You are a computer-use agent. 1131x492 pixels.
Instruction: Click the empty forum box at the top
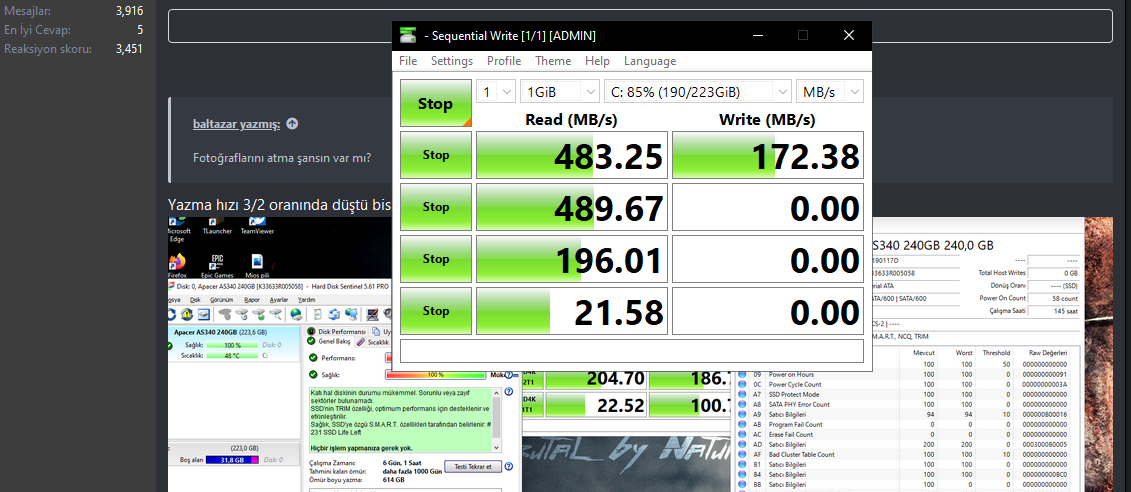tap(641, 26)
